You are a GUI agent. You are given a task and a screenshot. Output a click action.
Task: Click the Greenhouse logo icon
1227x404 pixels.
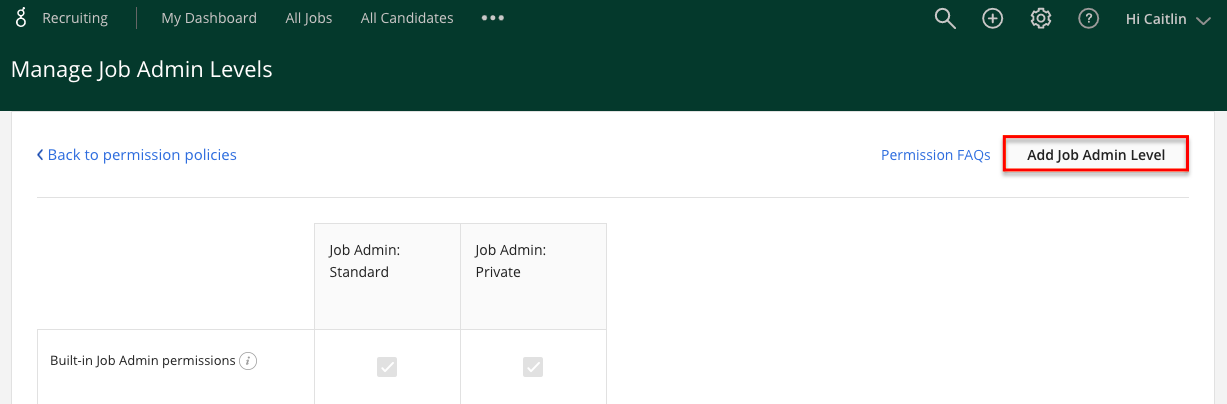tap(21, 18)
